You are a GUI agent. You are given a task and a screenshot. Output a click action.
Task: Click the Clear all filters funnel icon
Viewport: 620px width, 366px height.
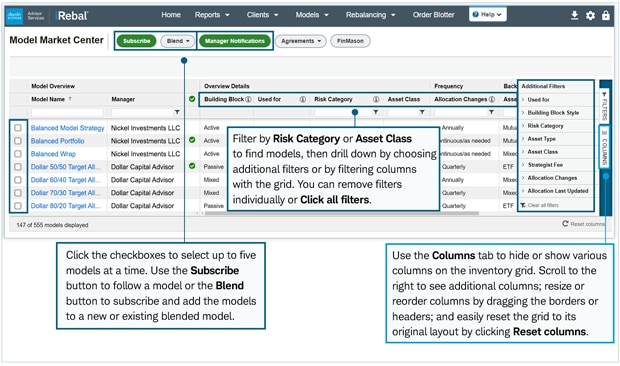(523, 205)
